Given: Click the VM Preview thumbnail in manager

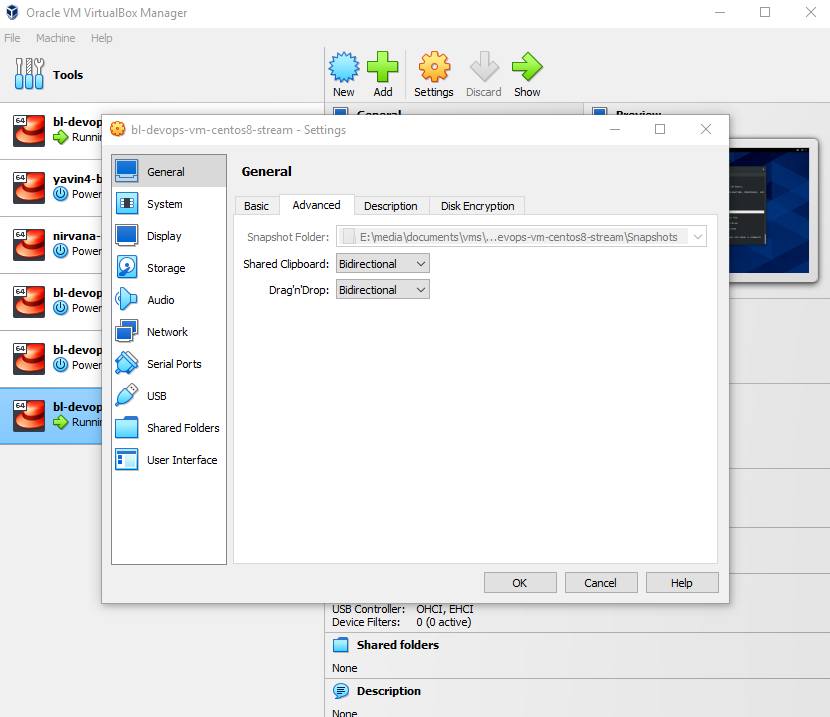Looking at the screenshot, I should tap(769, 211).
